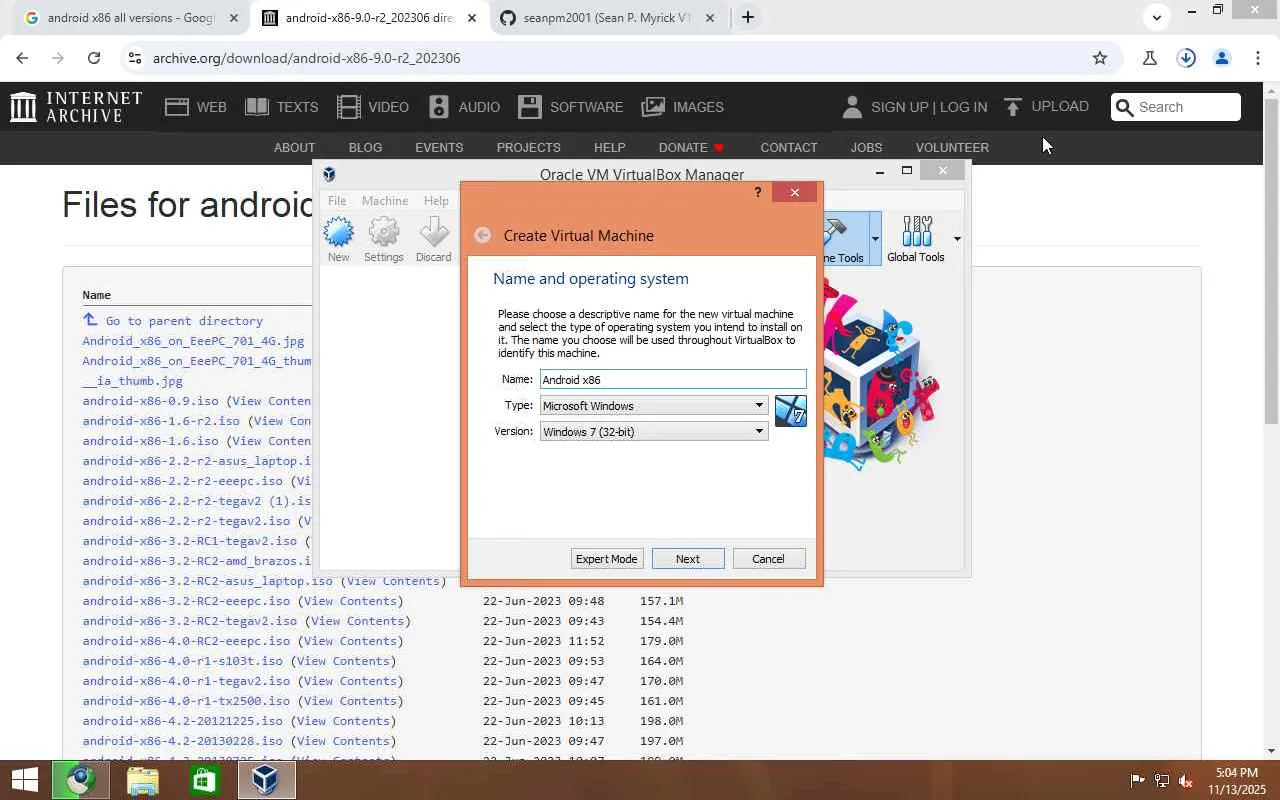The image size is (1280, 800).
Task: Open the Chrome profile icon
Action: pos(1222,58)
